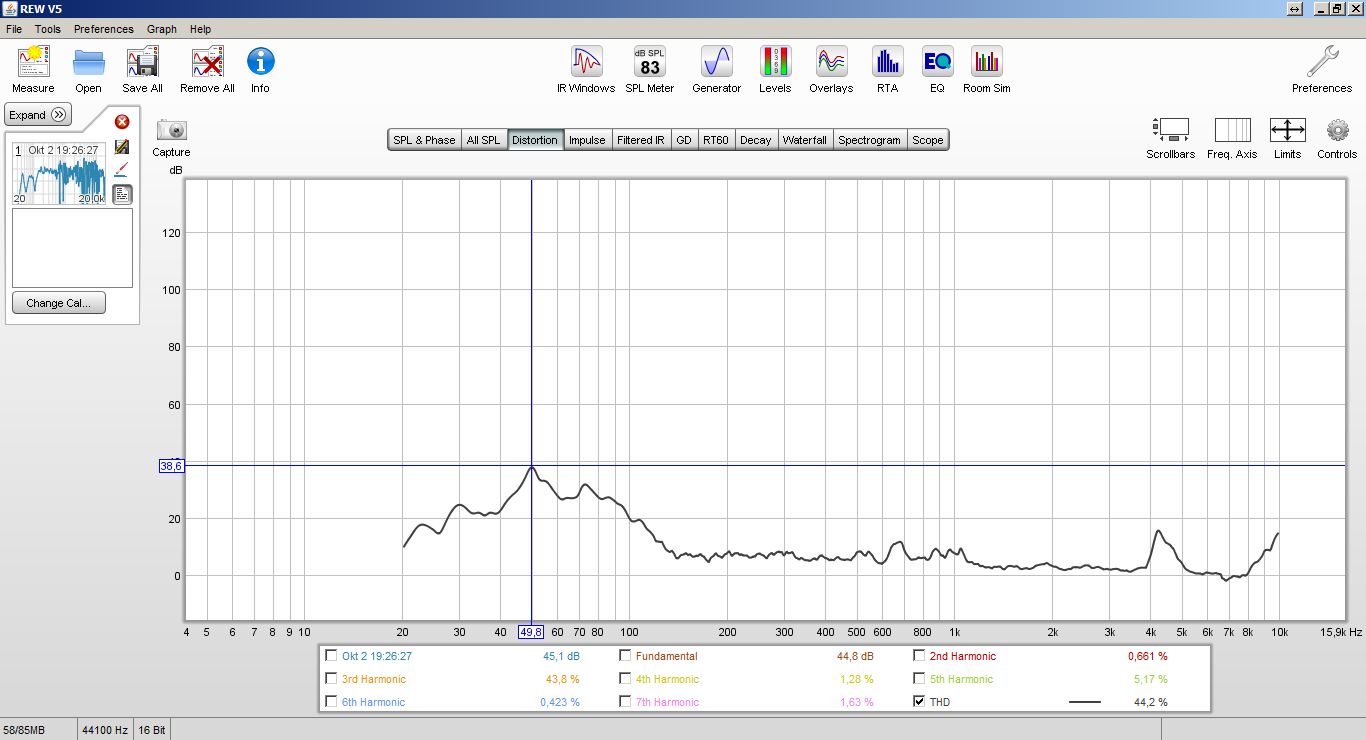Open the SPL Meter
Screen dimensions: 1366x740
[x=650, y=62]
